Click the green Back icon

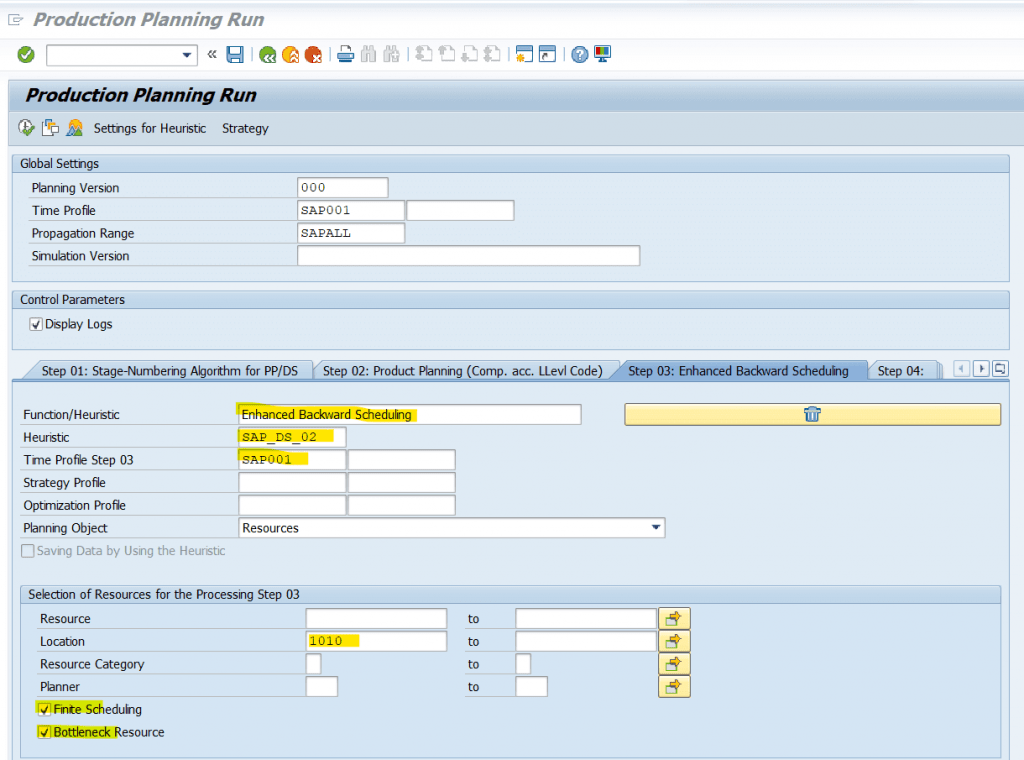267,55
